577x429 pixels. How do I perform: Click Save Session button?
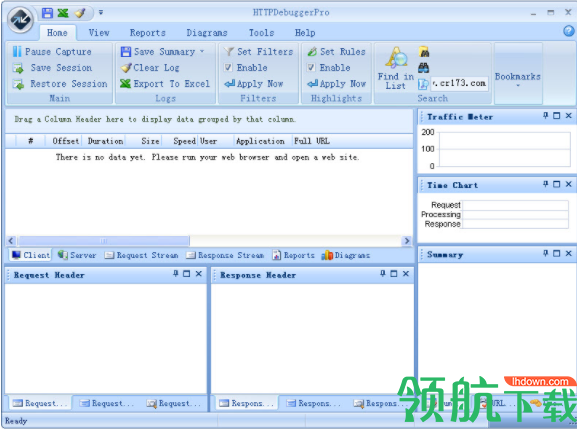(52, 68)
